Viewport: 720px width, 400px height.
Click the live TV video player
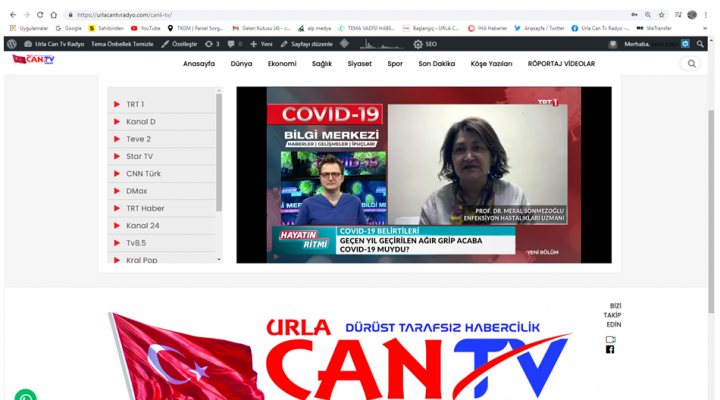pos(423,175)
